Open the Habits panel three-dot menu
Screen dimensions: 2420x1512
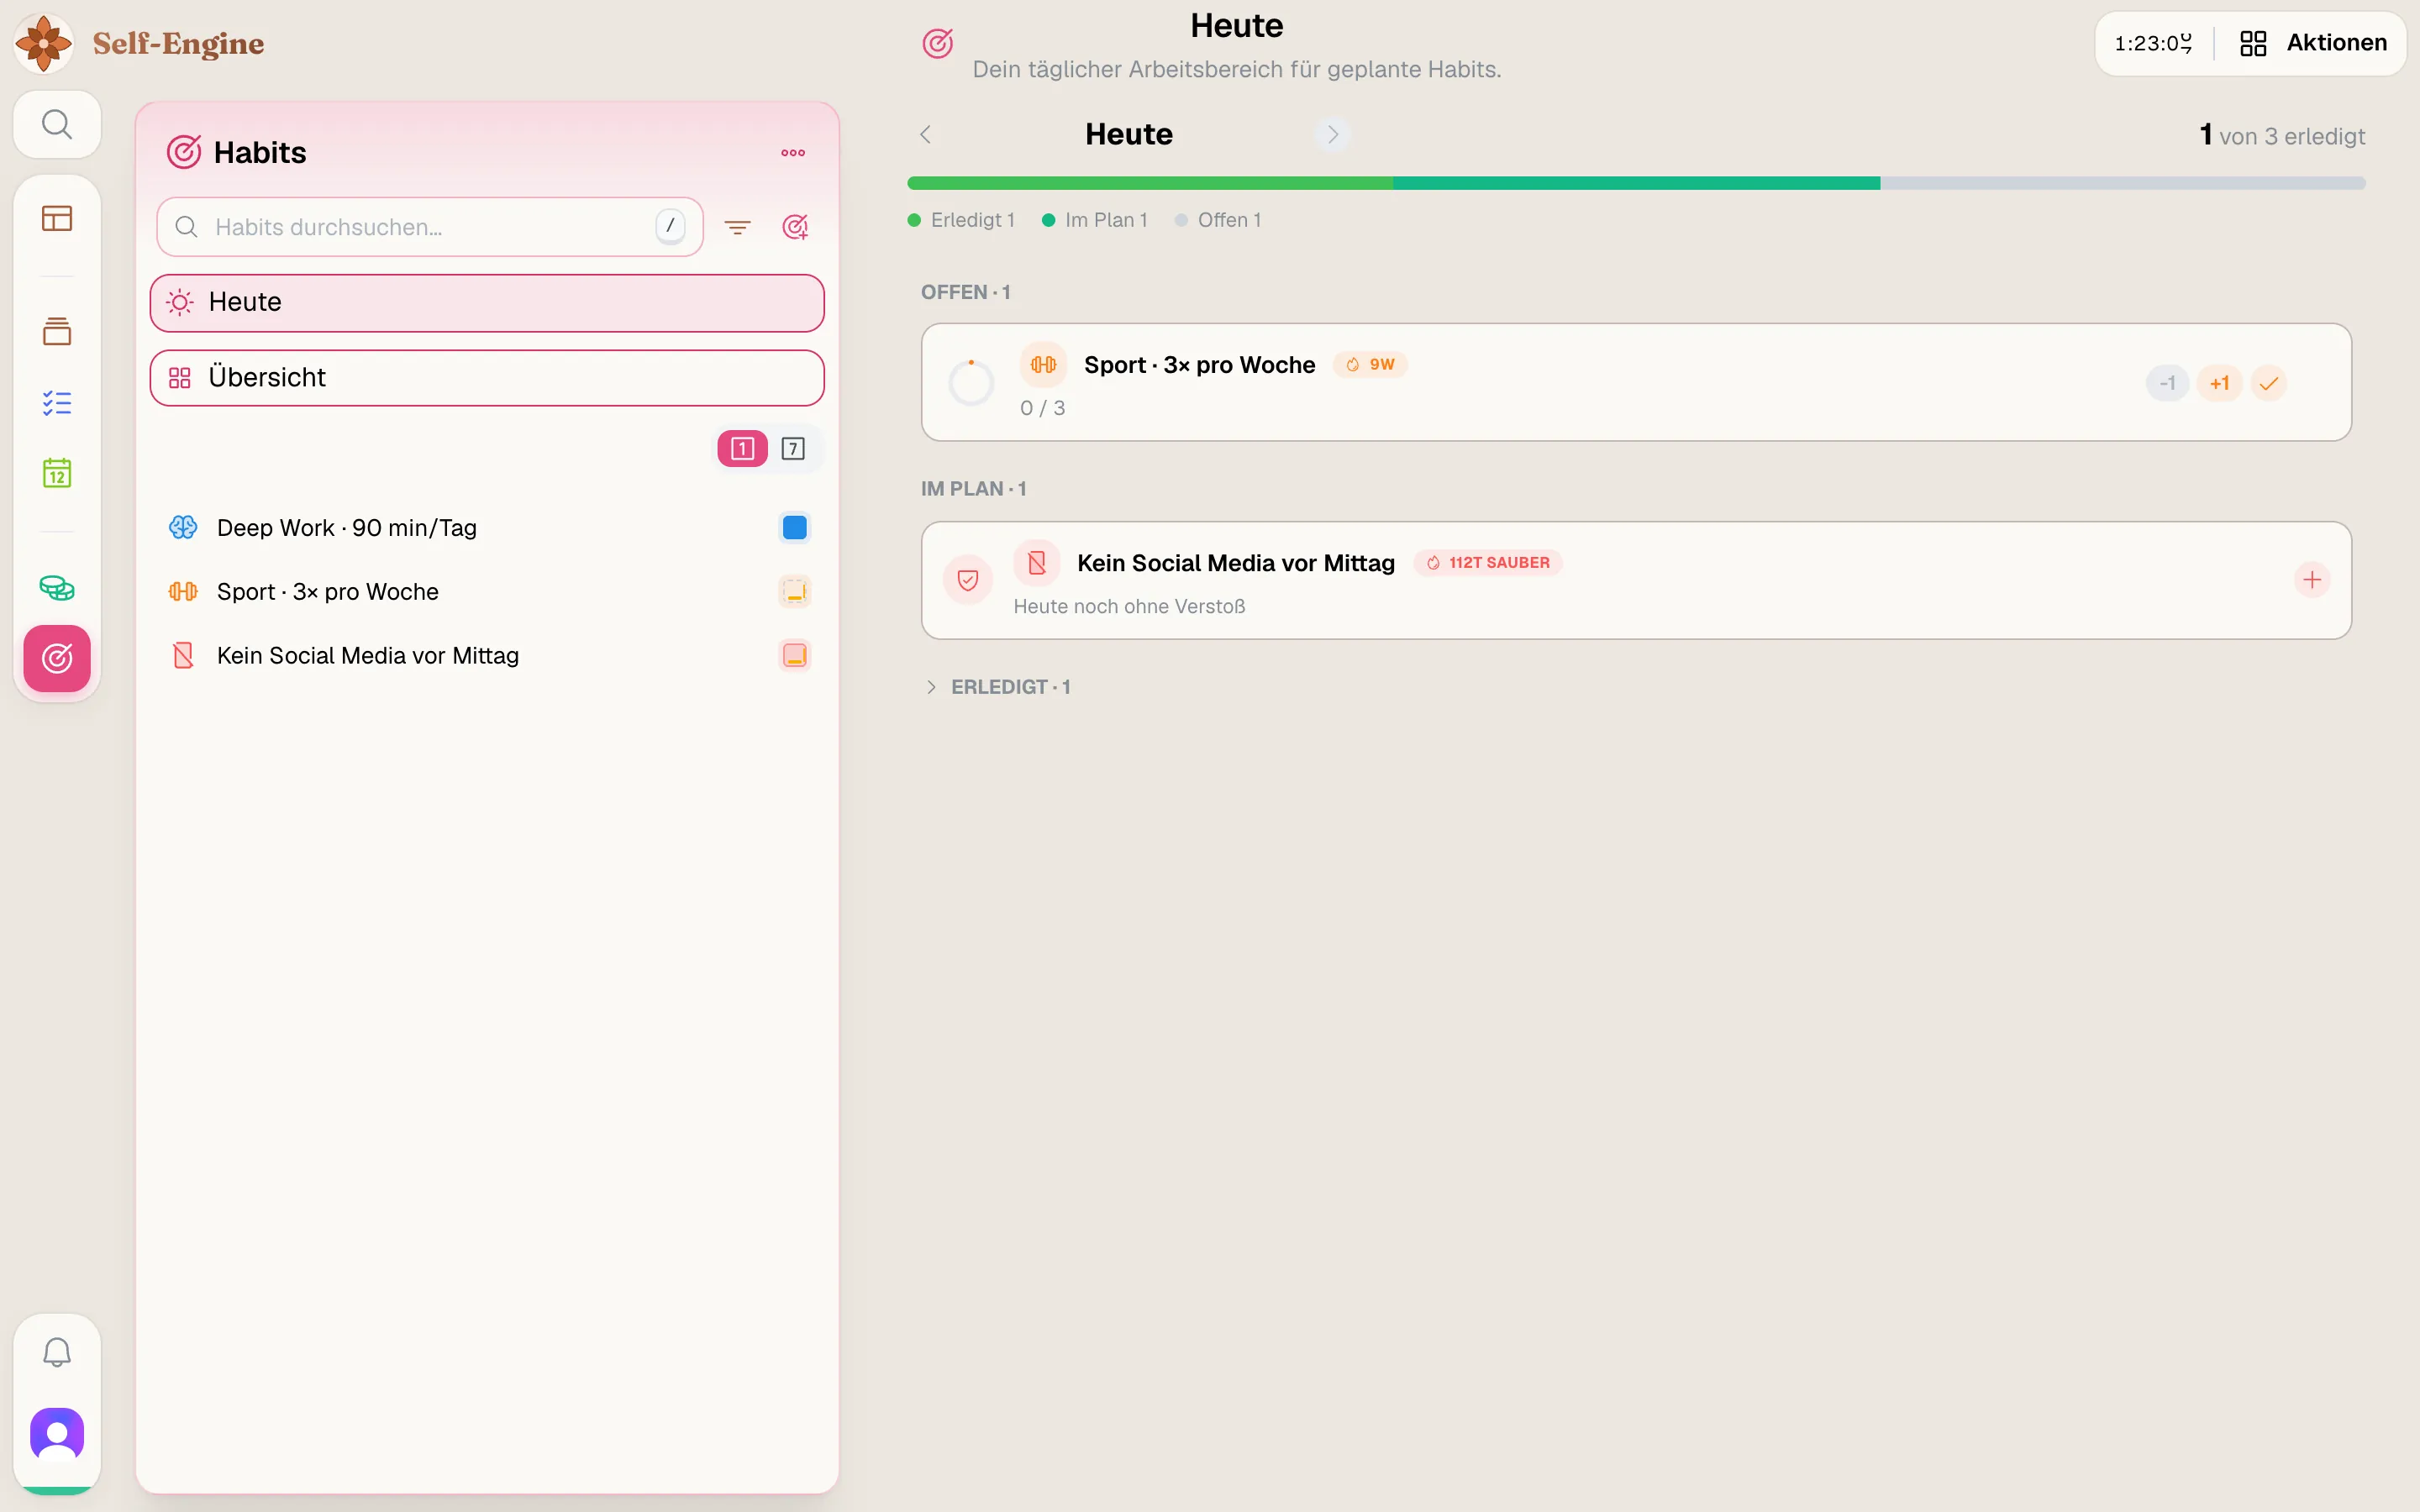pos(793,153)
